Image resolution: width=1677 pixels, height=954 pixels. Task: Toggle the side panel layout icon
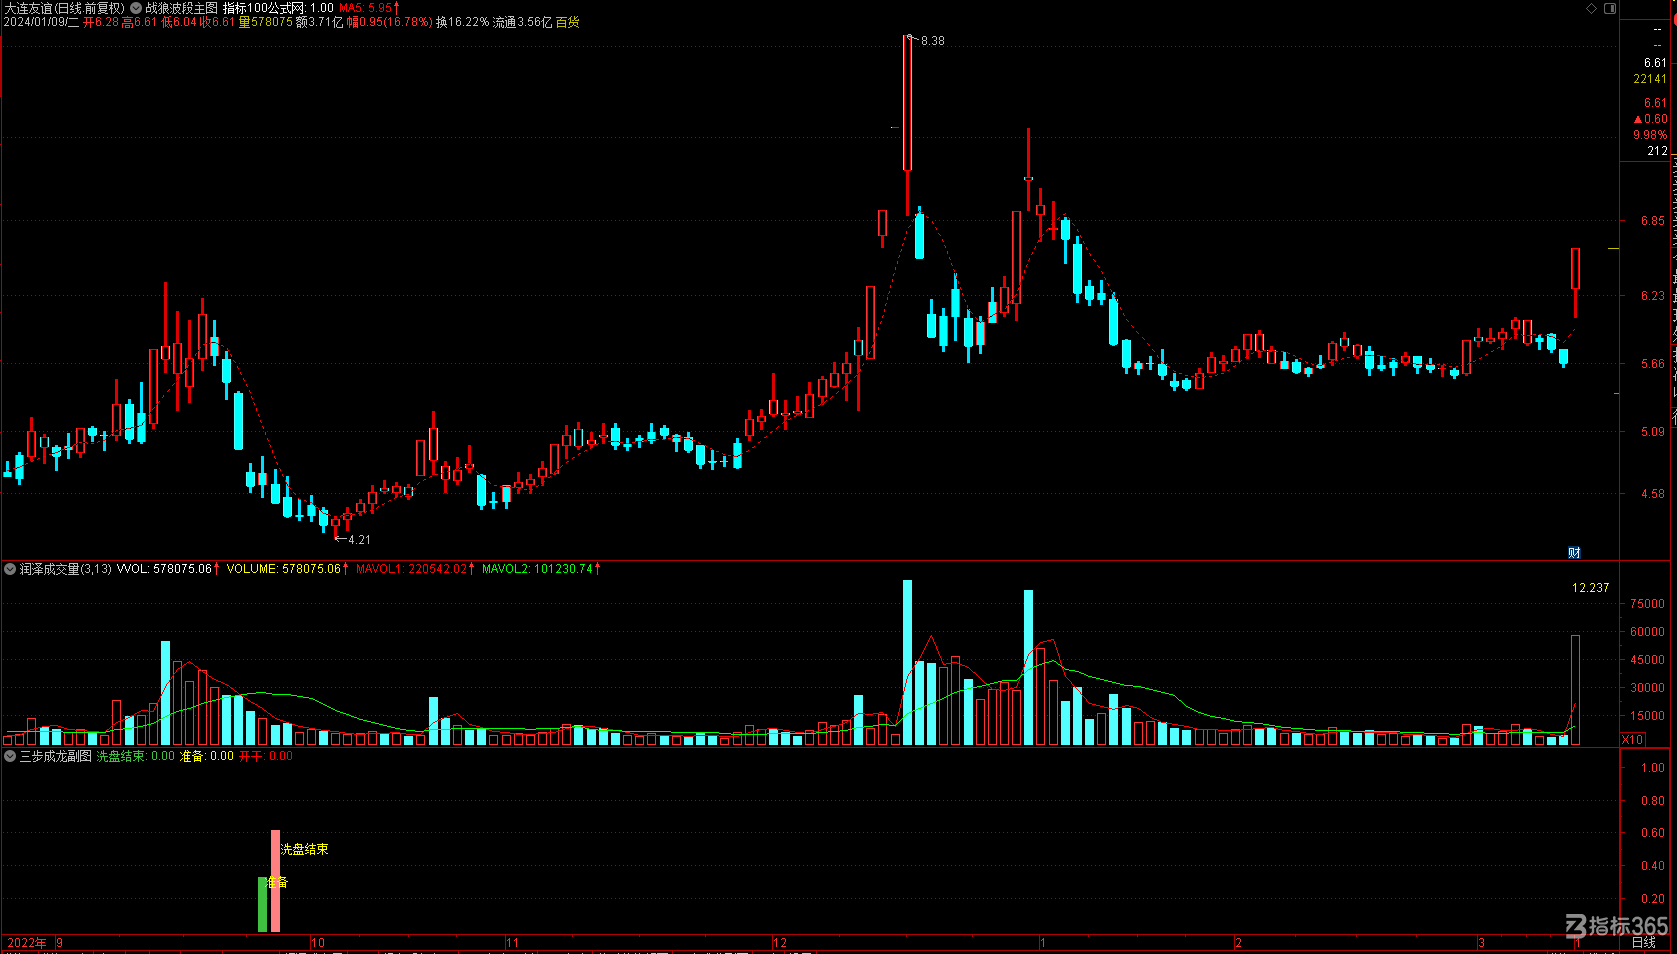tap(1610, 8)
